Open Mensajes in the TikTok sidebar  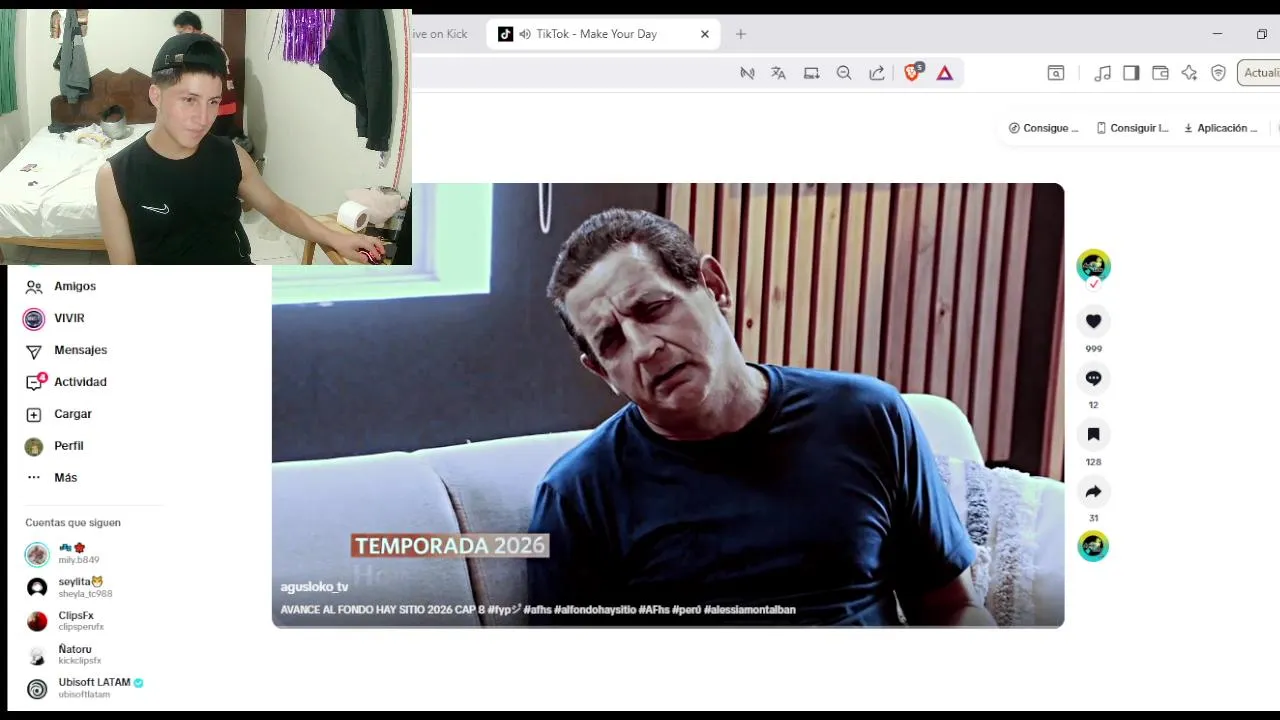[80, 350]
